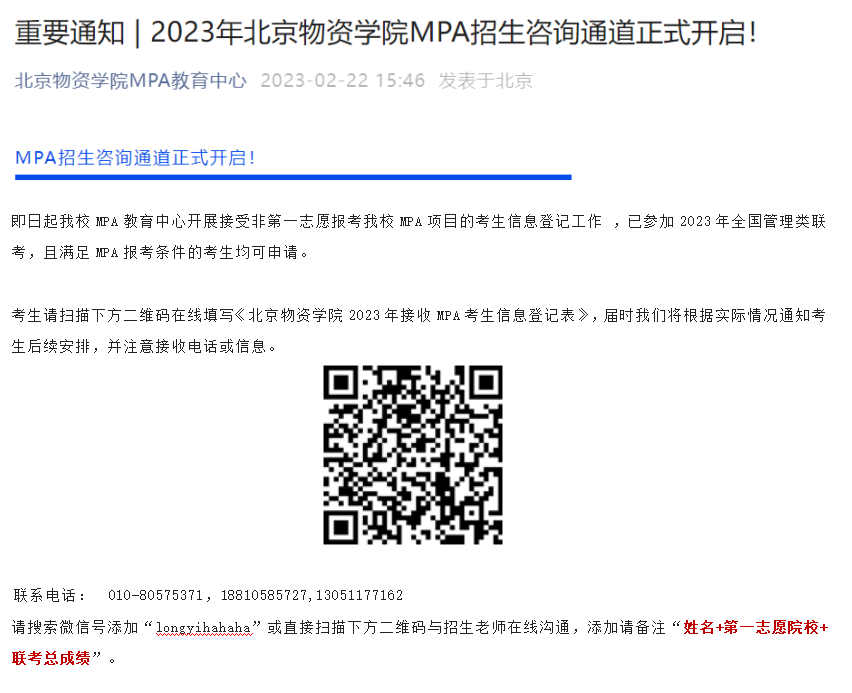Click the WeChat ID longyihahaha
The width and height of the screenshot is (852, 693).
tap(203, 628)
